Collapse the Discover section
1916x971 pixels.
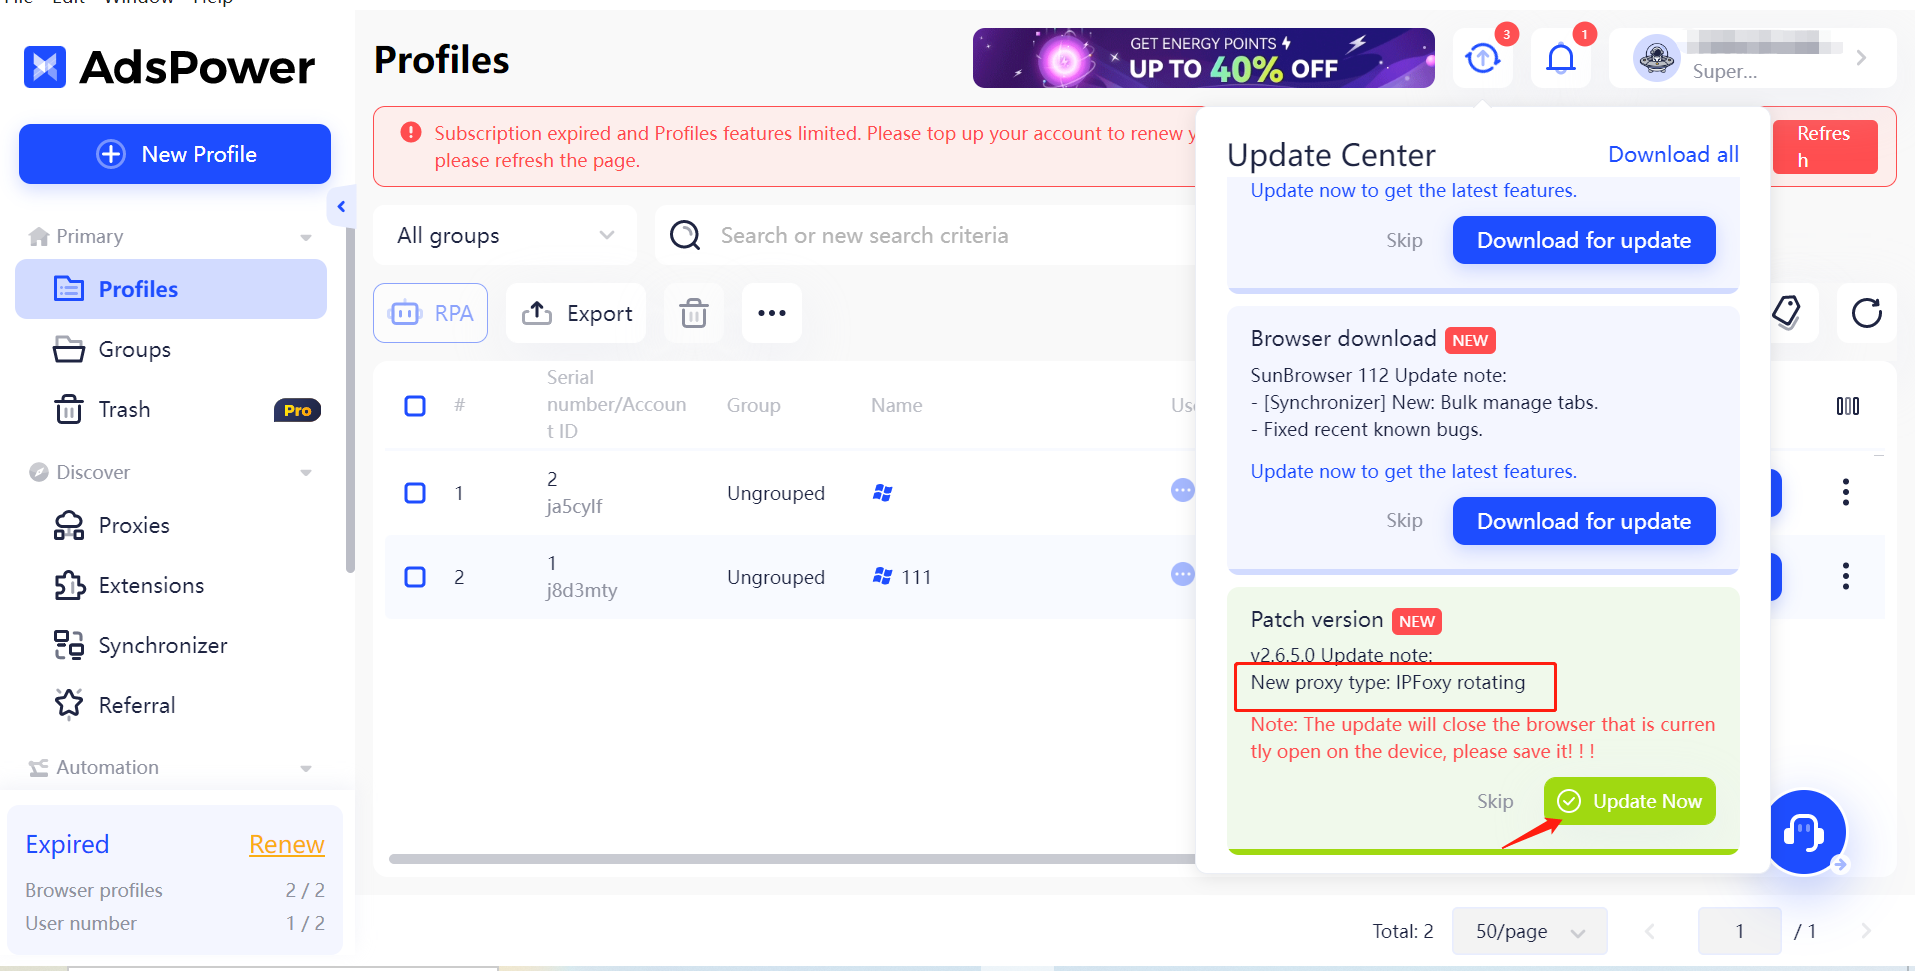pos(306,473)
